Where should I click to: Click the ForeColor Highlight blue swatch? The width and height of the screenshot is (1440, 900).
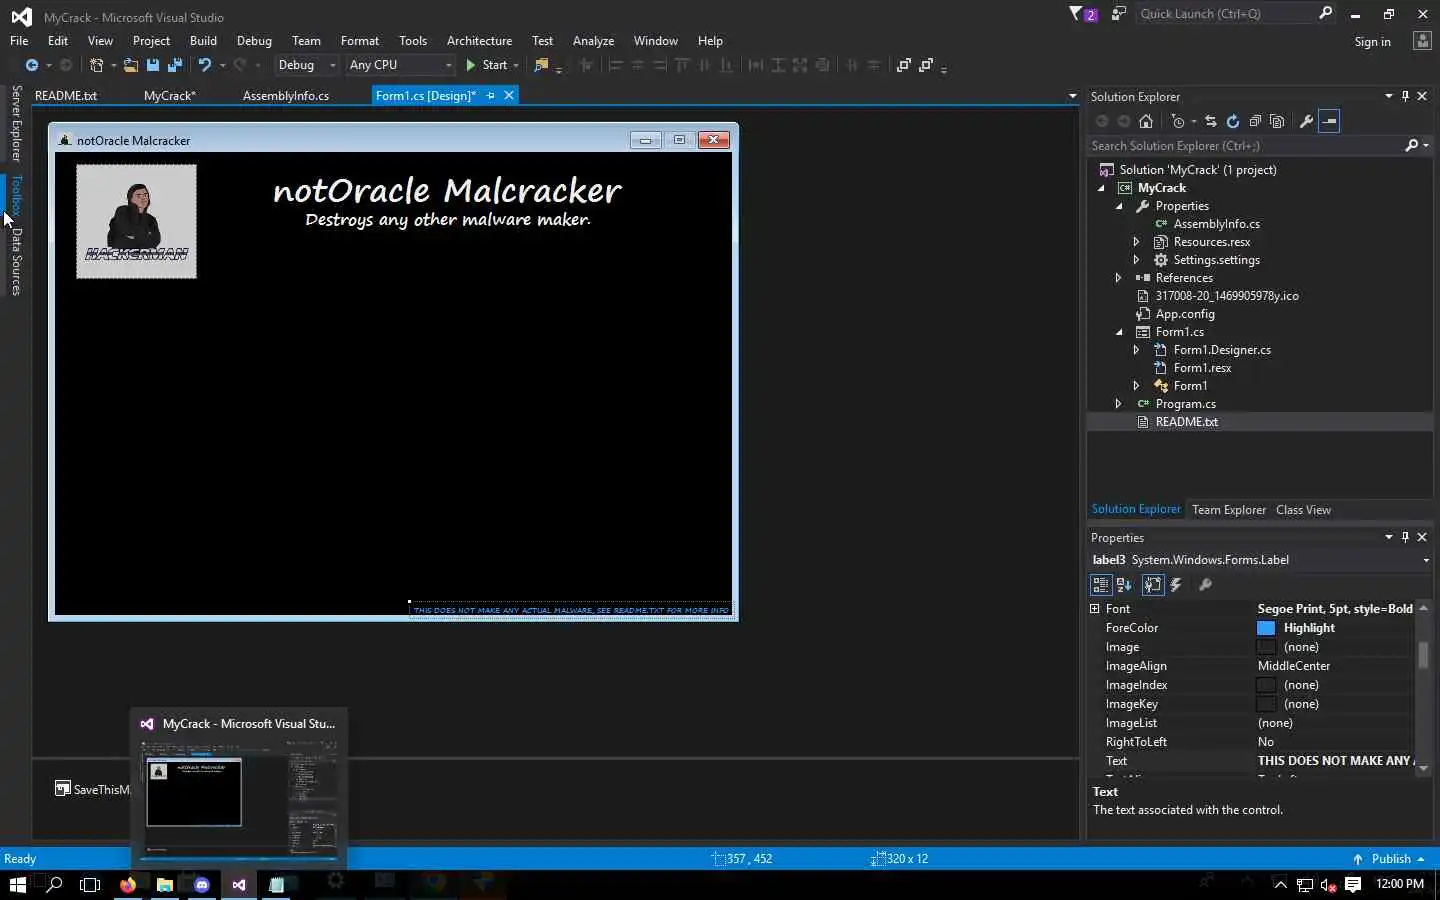(x=1266, y=628)
